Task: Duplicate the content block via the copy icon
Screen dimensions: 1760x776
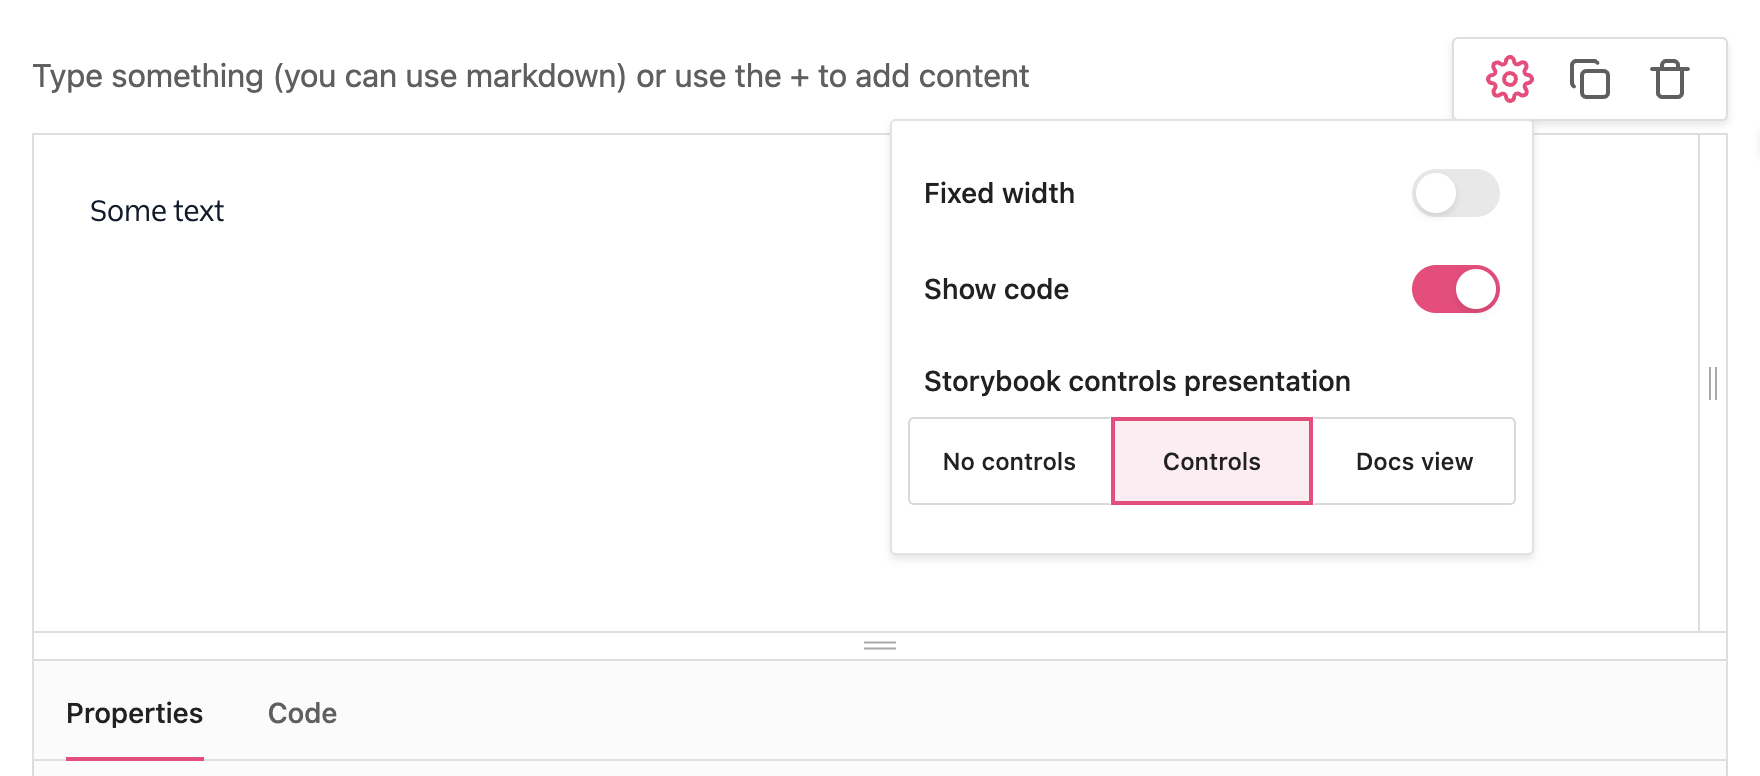Action: [x=1590, y=79]
